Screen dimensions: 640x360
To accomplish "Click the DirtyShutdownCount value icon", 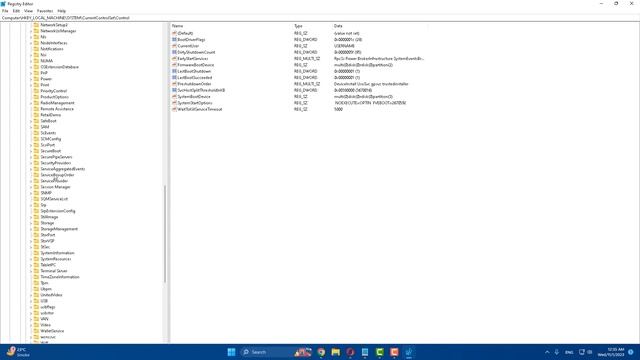I will 174,52.
